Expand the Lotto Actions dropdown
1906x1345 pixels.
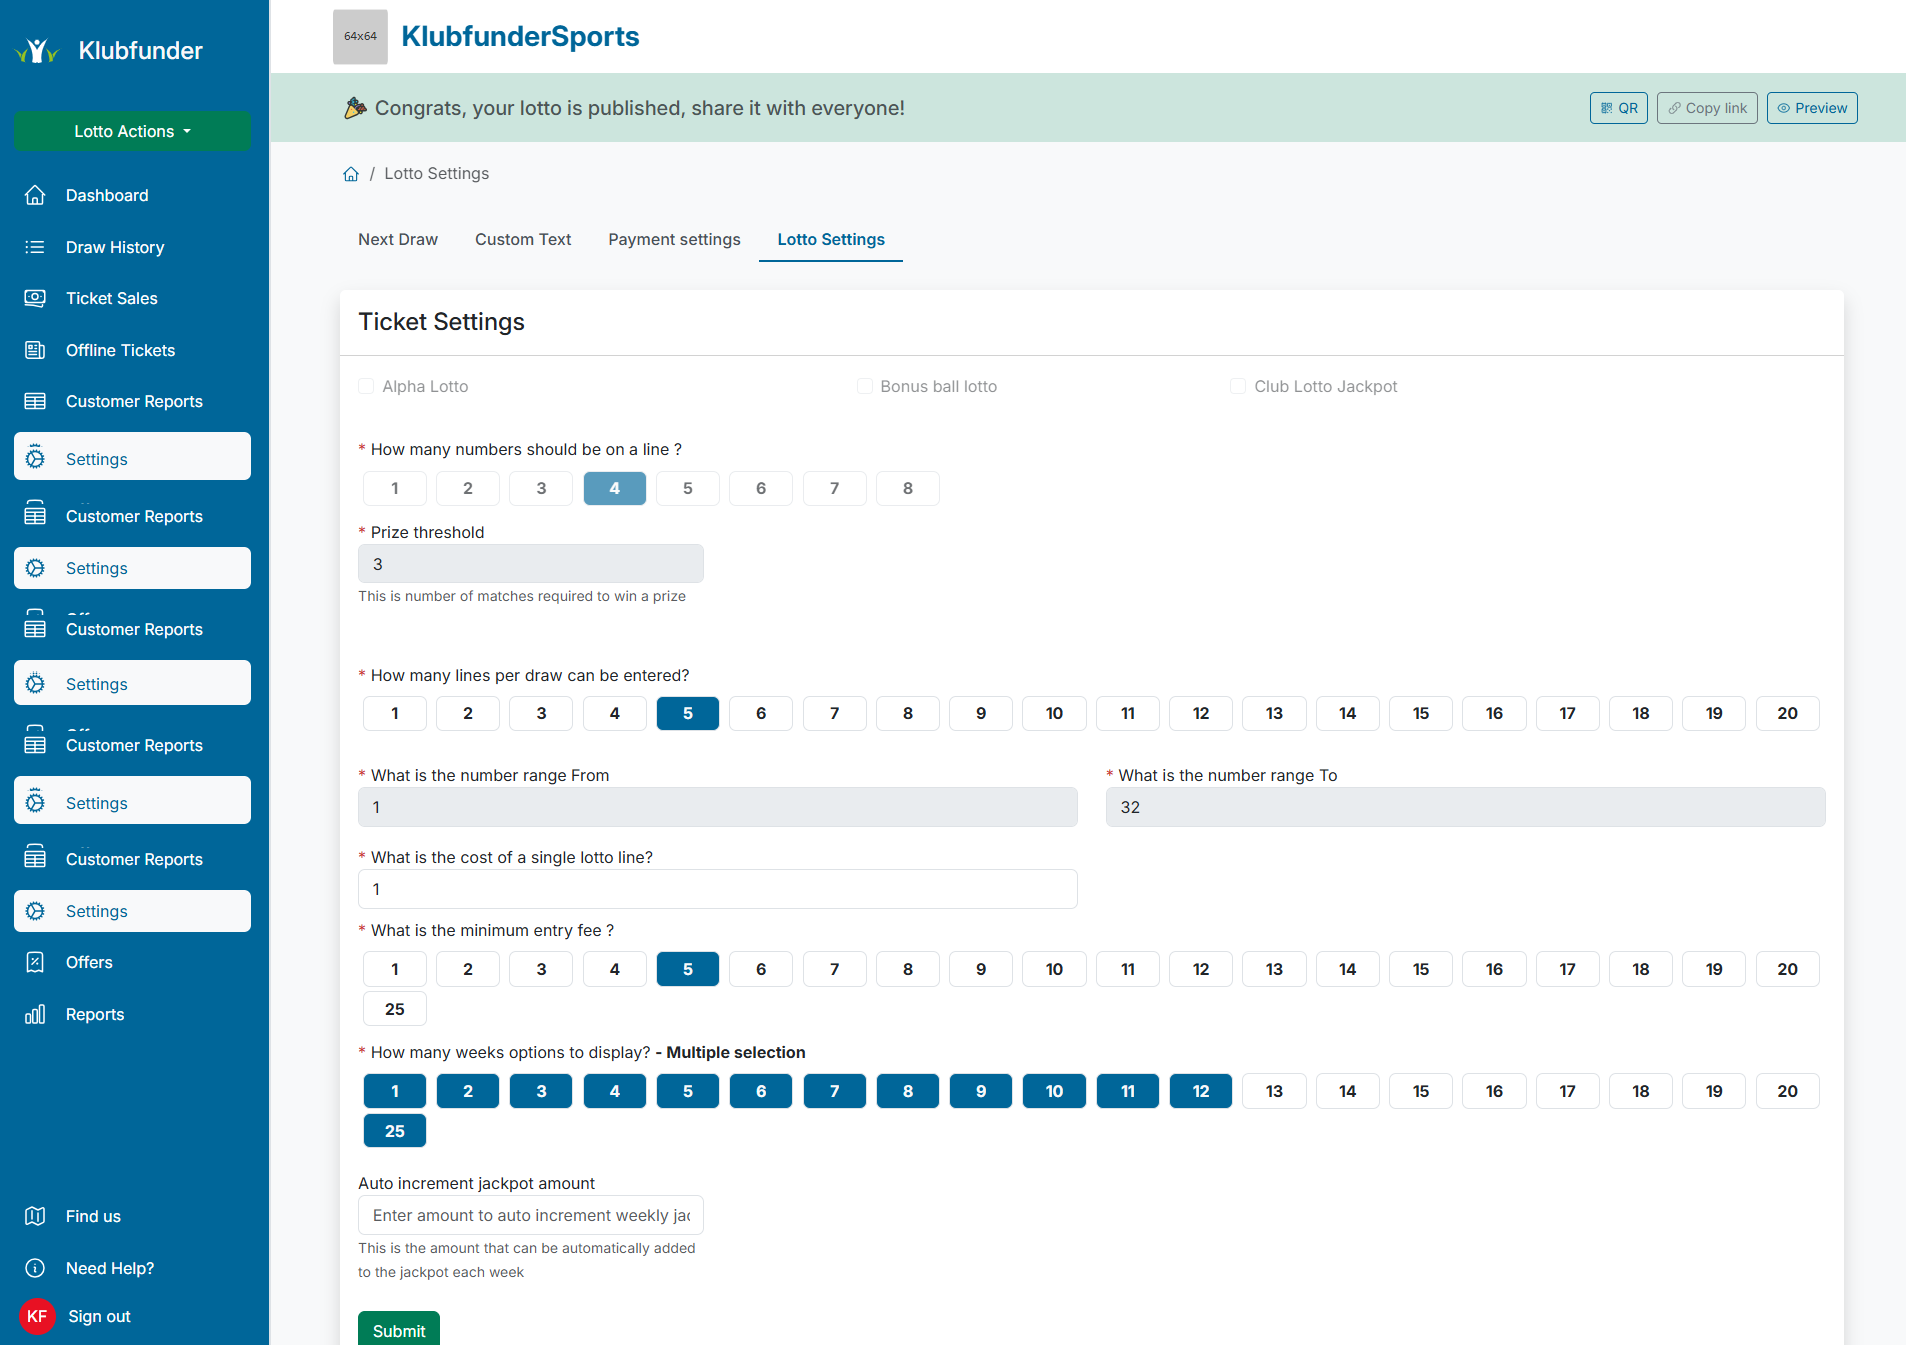[132, 131]
